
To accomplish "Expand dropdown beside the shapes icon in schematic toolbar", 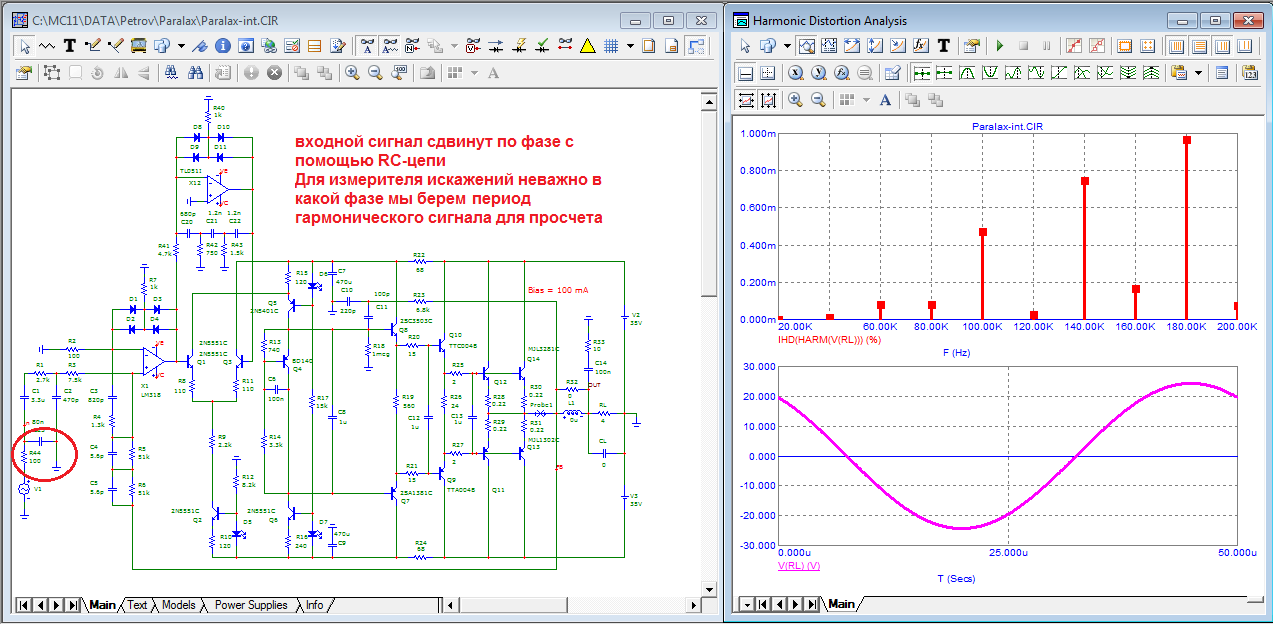I will (x=181, y=45).
